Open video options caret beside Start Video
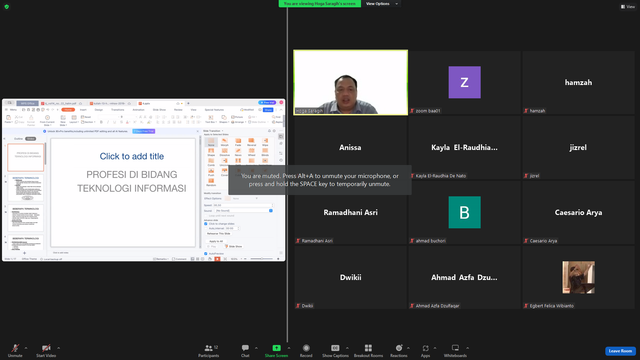640x360 pixels. point(58,348)
